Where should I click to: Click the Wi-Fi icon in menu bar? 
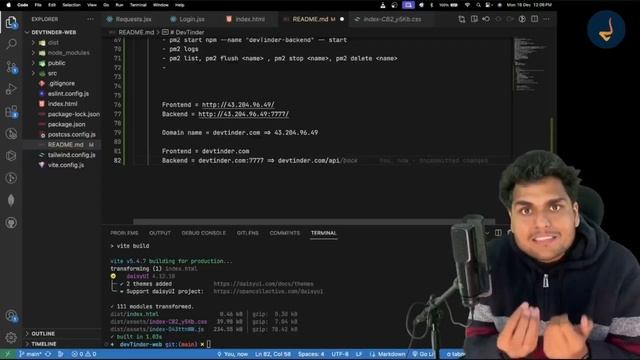click(467, 5)
